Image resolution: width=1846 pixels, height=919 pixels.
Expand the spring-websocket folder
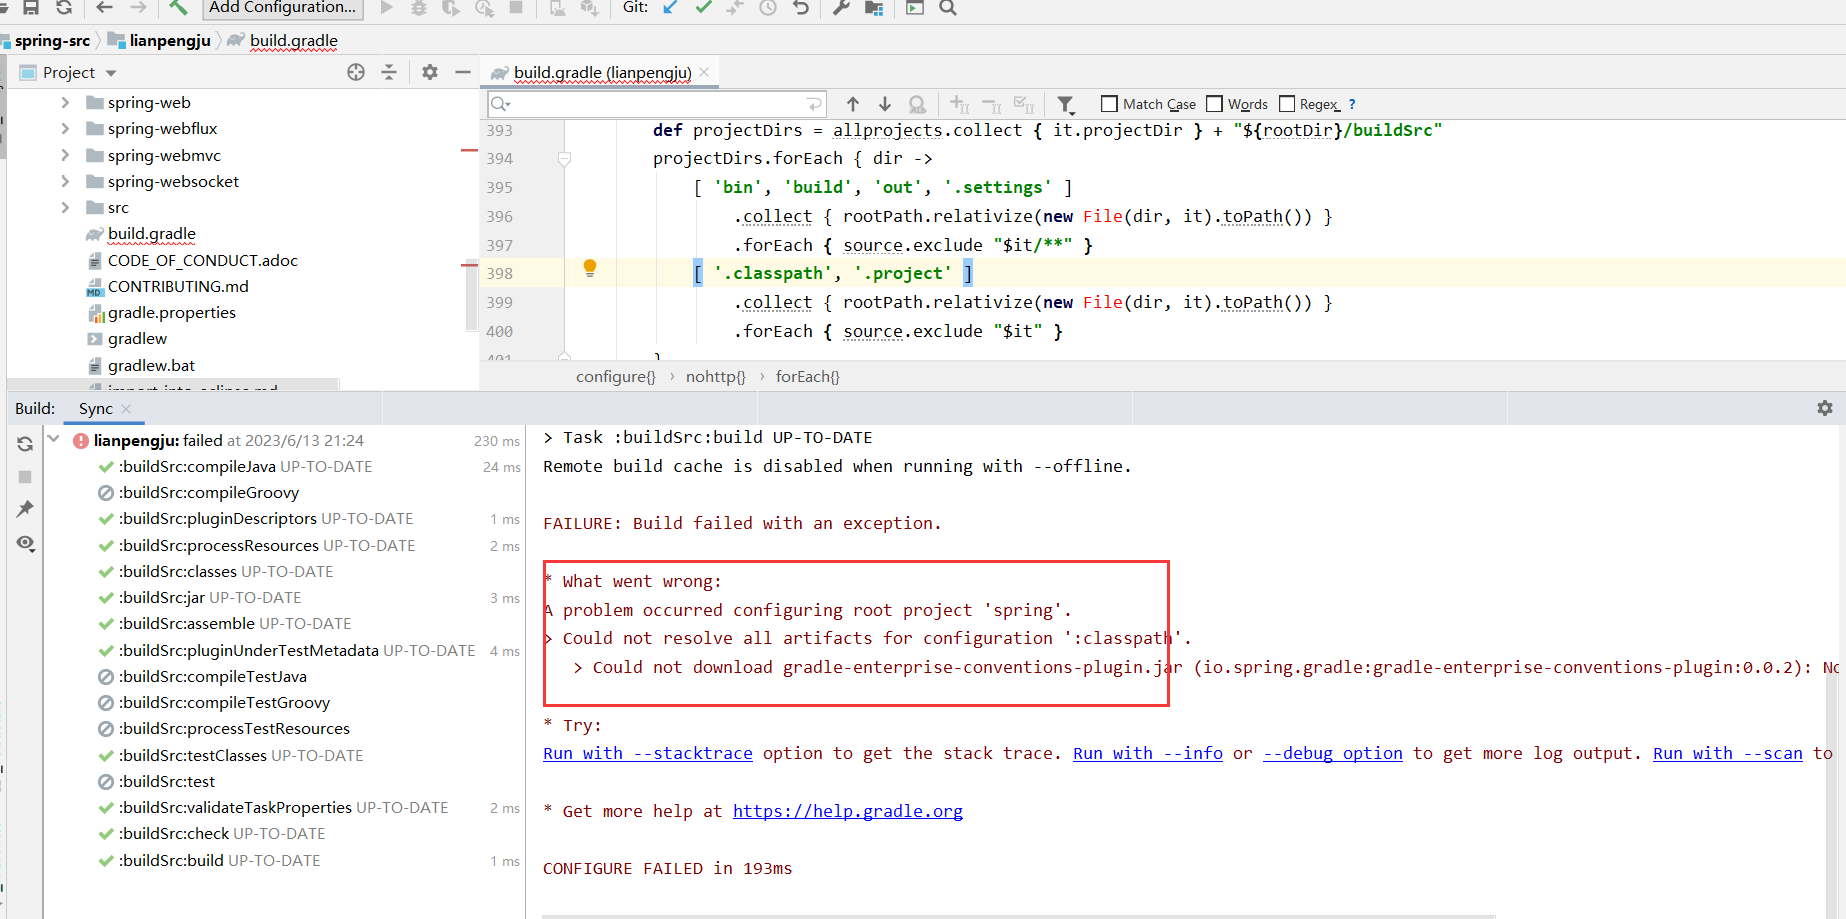[x=65, y=181]
